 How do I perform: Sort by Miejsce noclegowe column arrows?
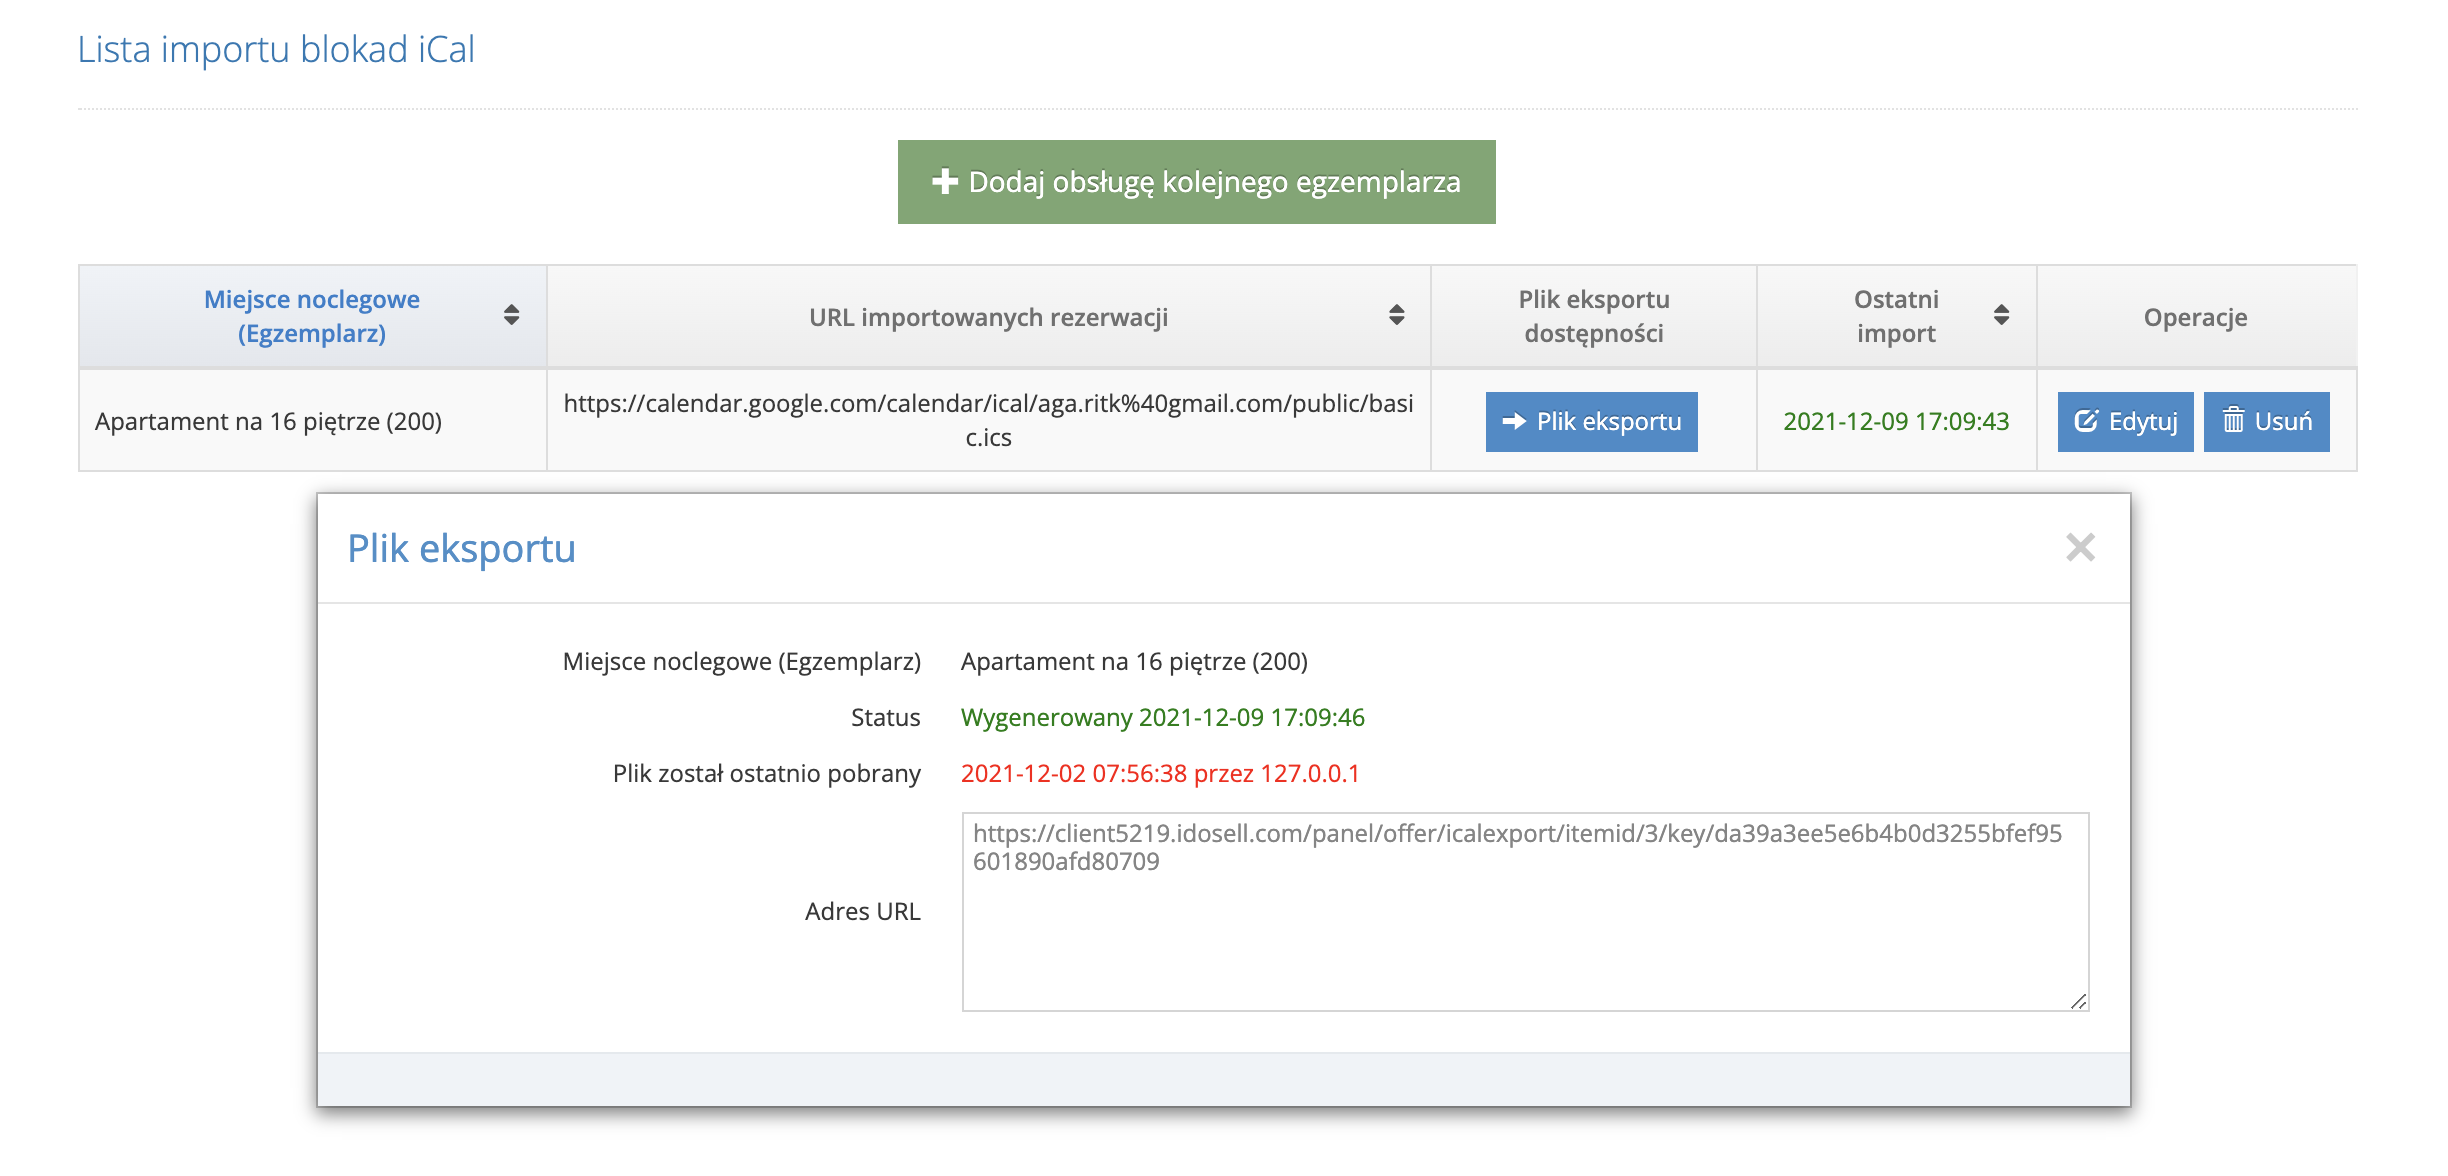click(511, 316)
